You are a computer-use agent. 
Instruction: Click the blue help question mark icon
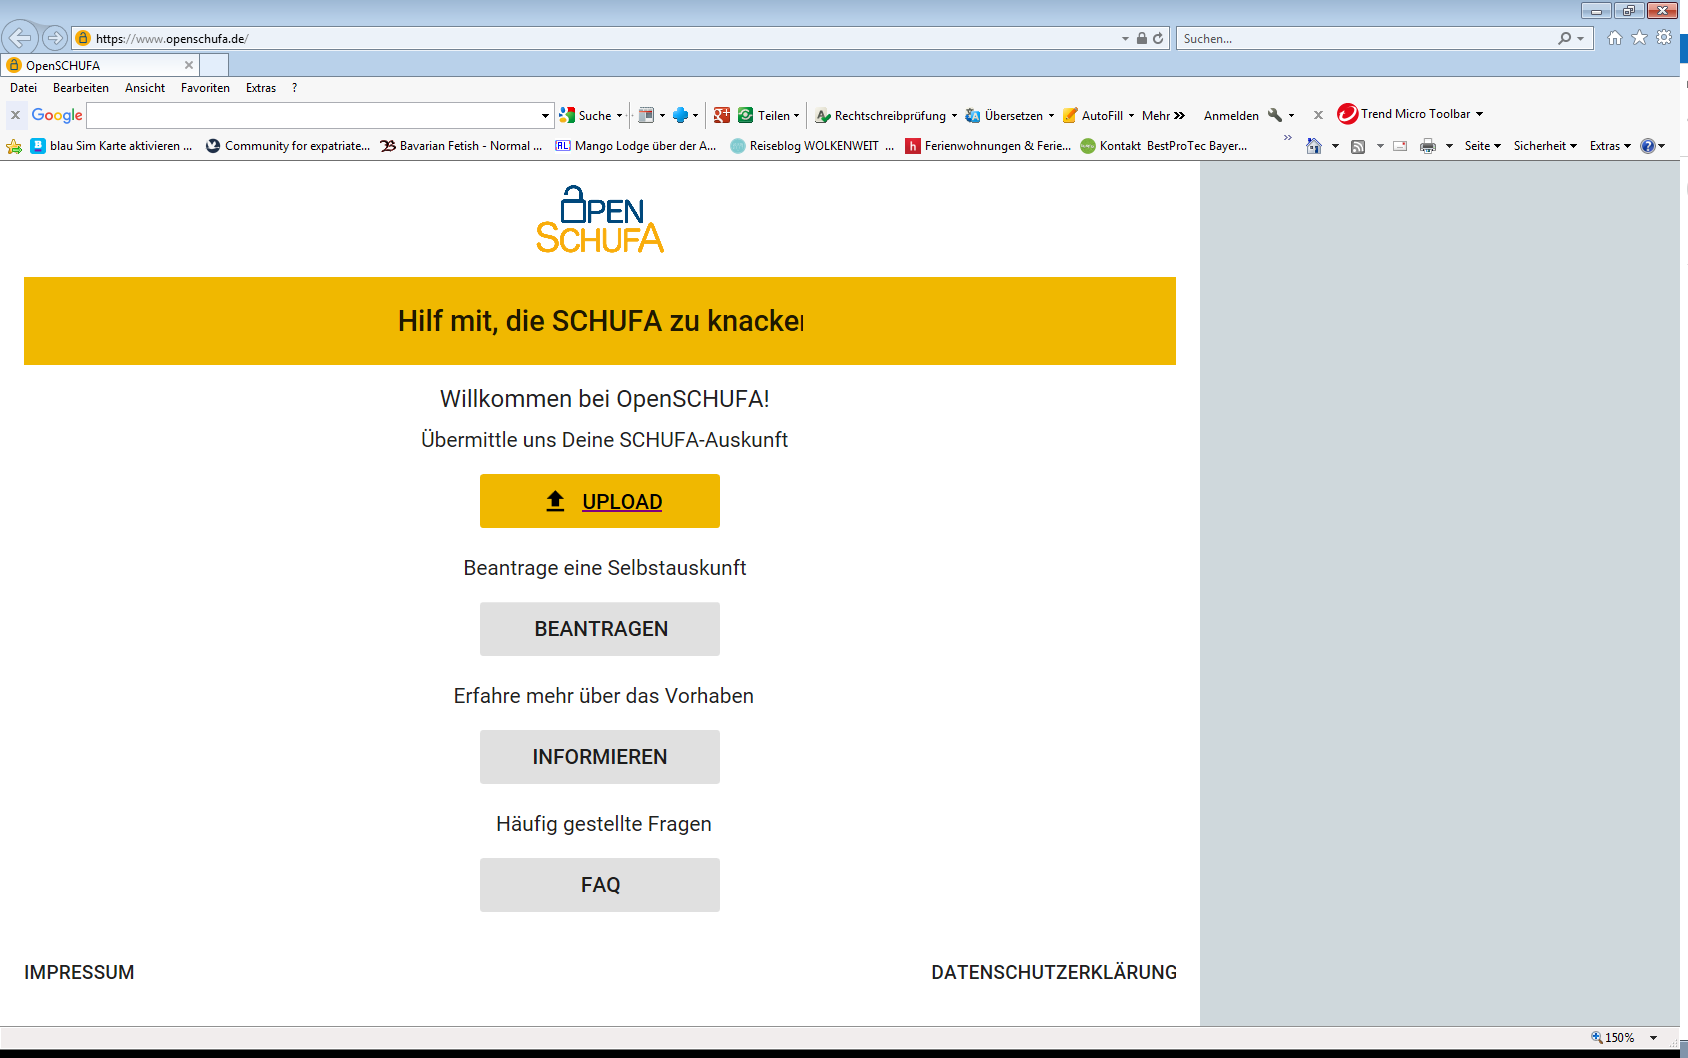1648,146
